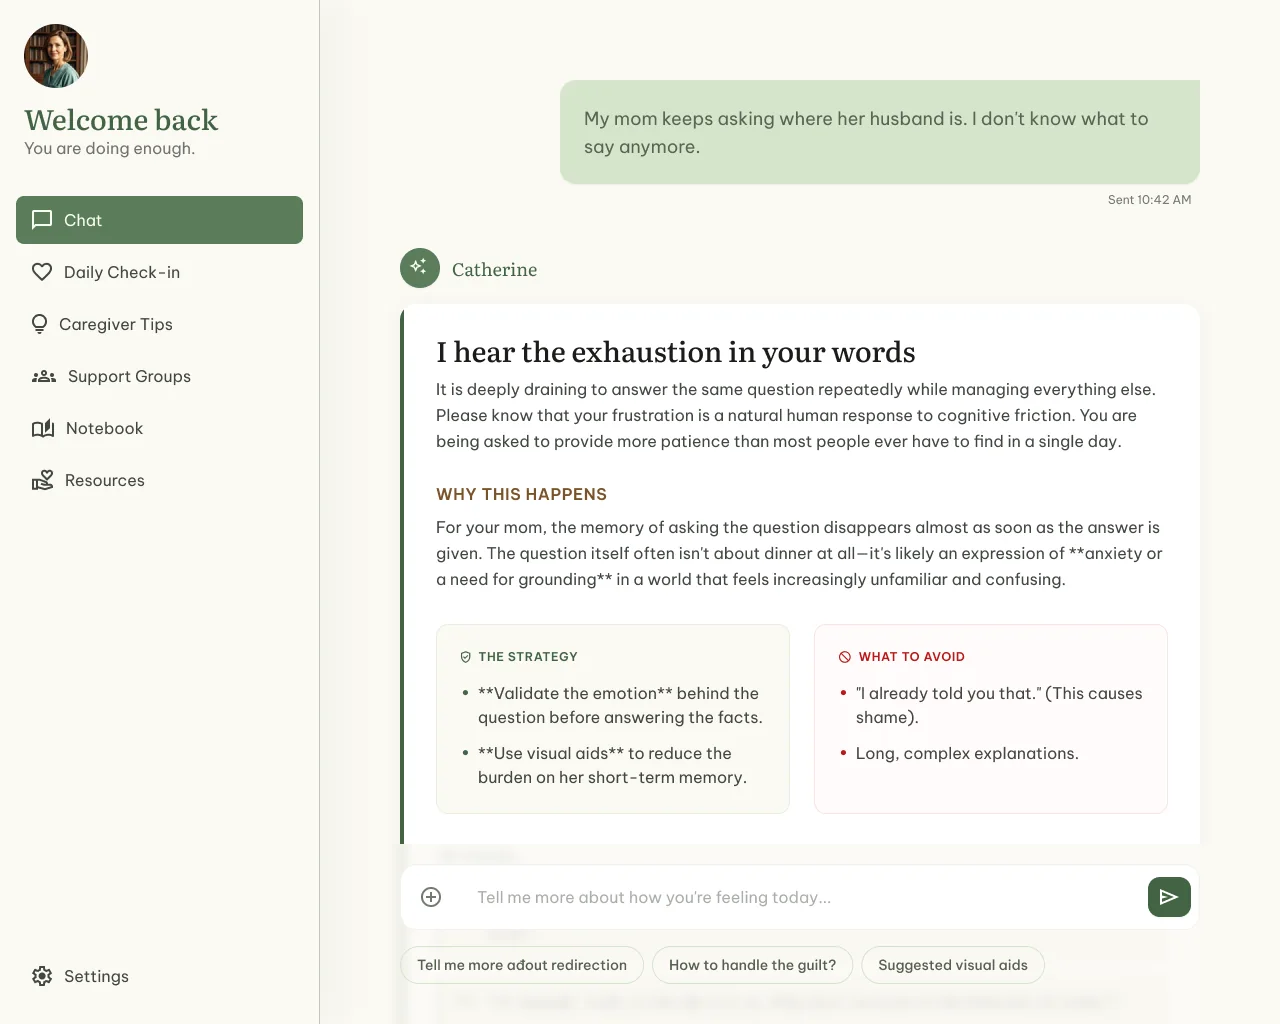Click 'You are doing enough.' subtitle
Viewport: 1280px width, 1024px height.
[x=110, y=148]
